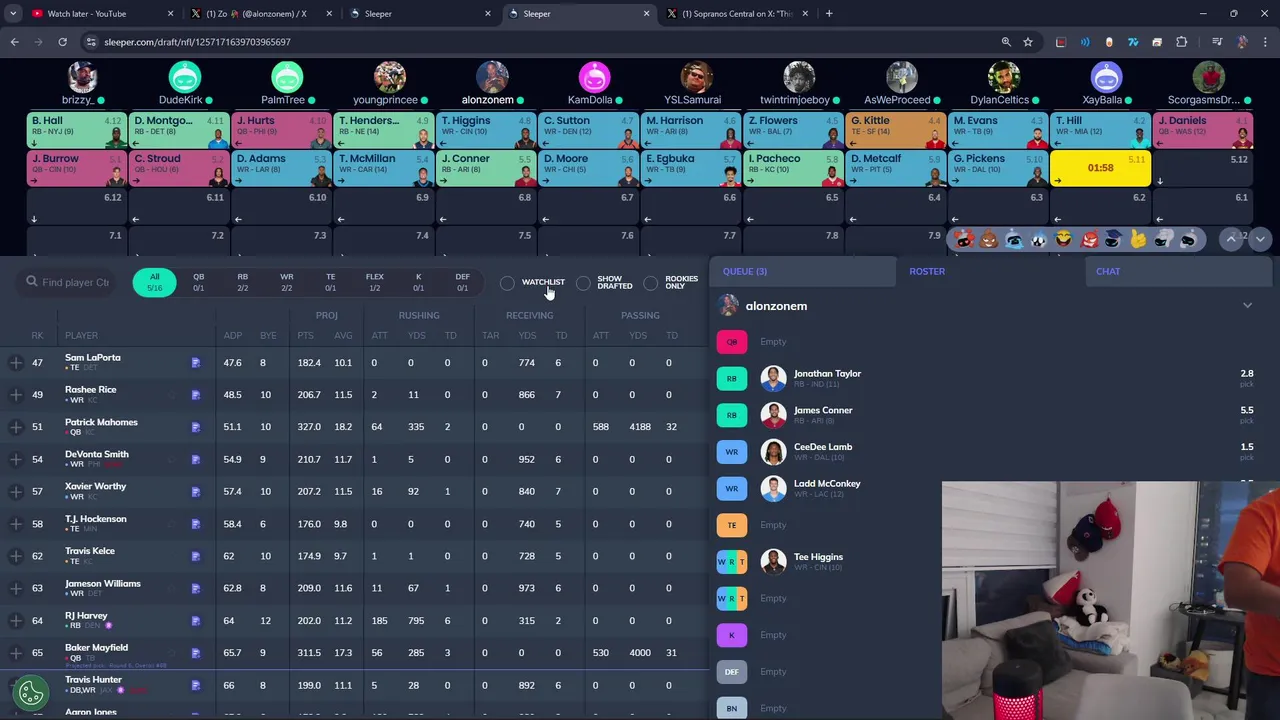
Task: Filter players by WR position
Action: pos(287,283)
